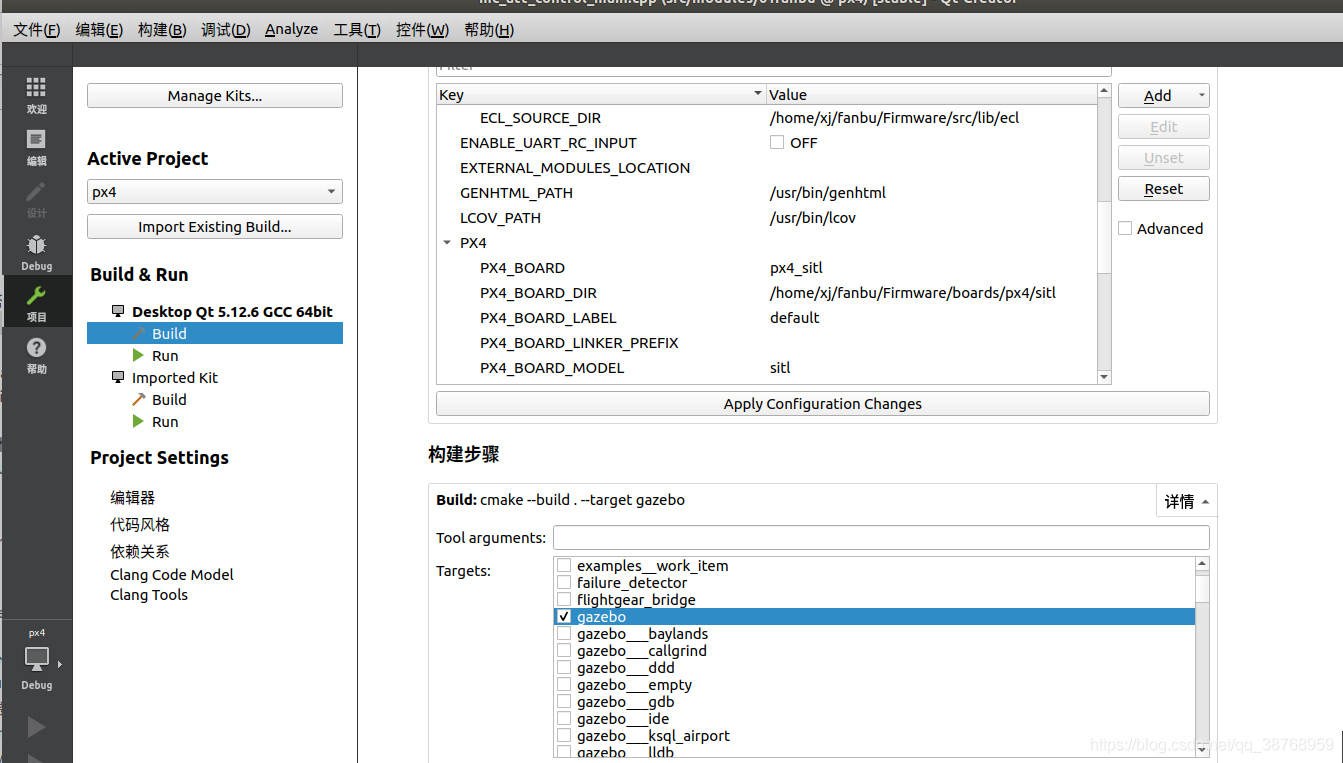Check the gazebo___callgrind target
The image size is (1343, 763).
(564, 650)
